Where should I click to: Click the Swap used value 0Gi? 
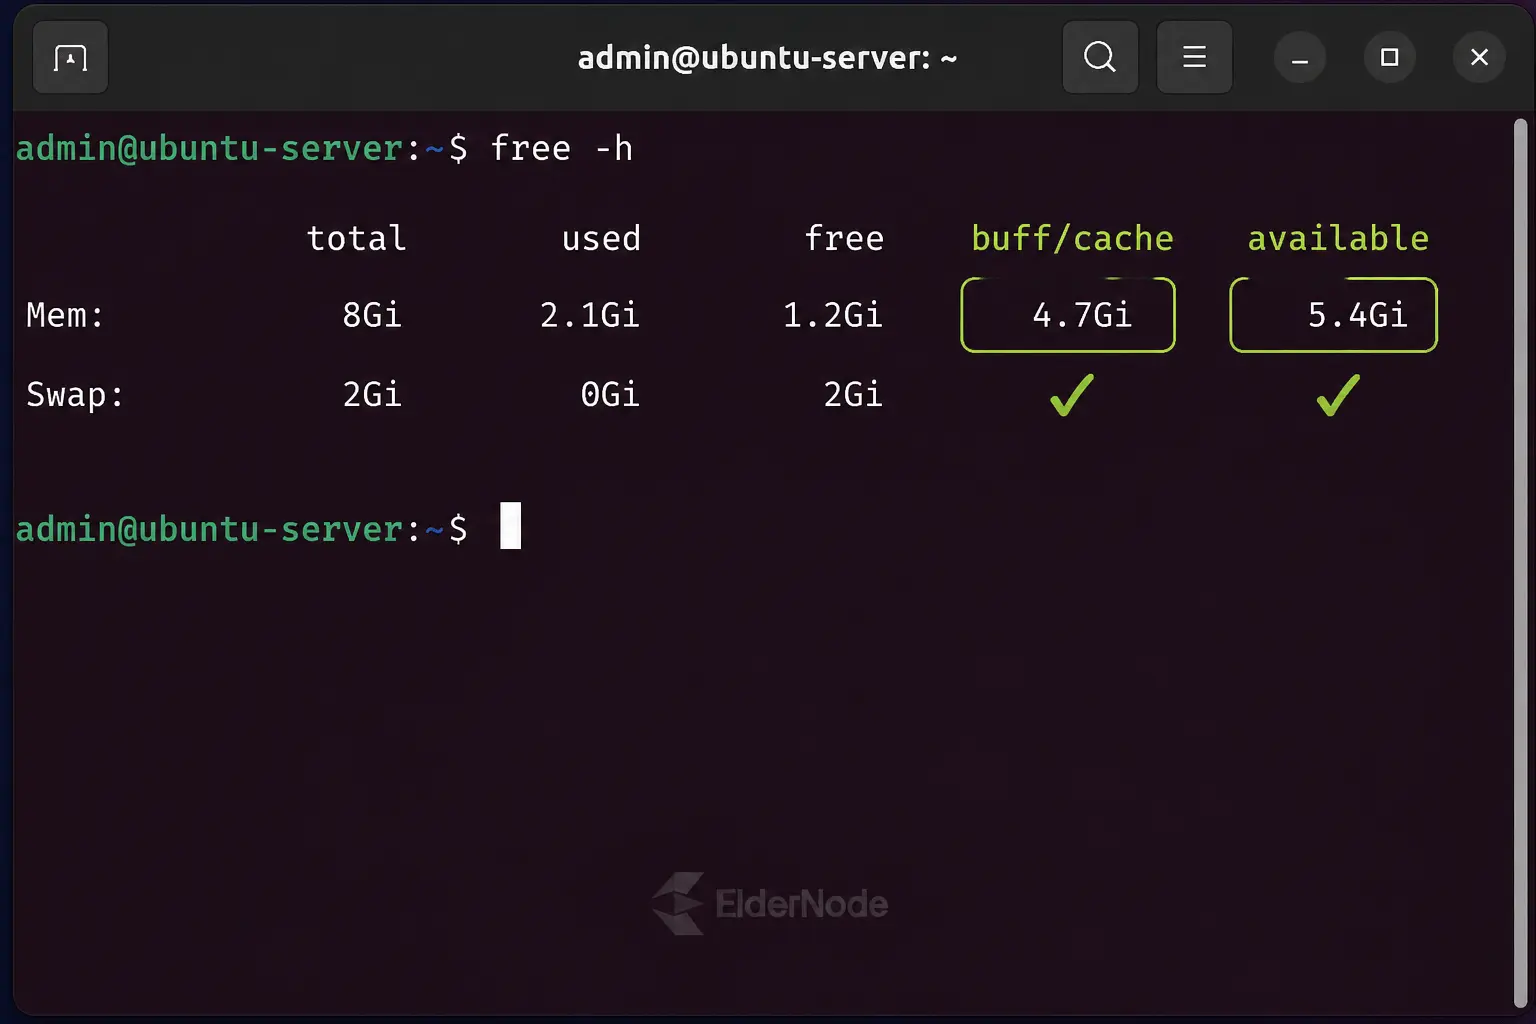(610, 395)
